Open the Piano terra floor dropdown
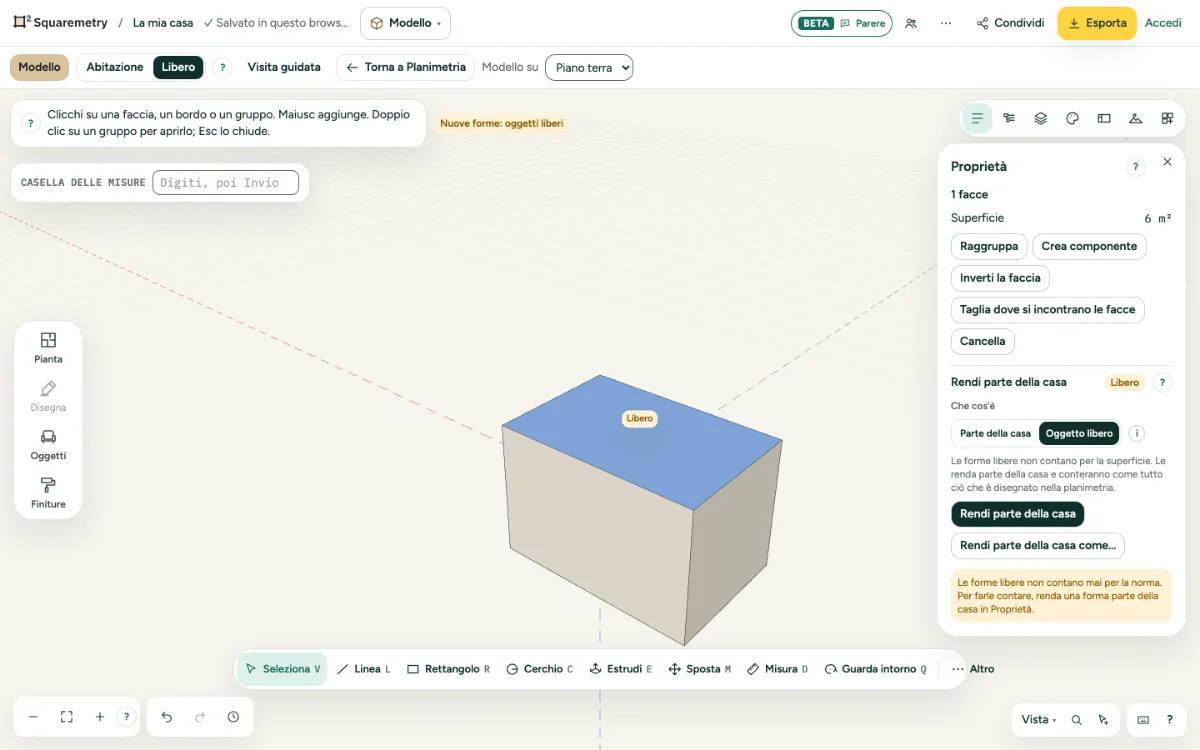Viewport: 1200px width, 750px height. point(589,68)
